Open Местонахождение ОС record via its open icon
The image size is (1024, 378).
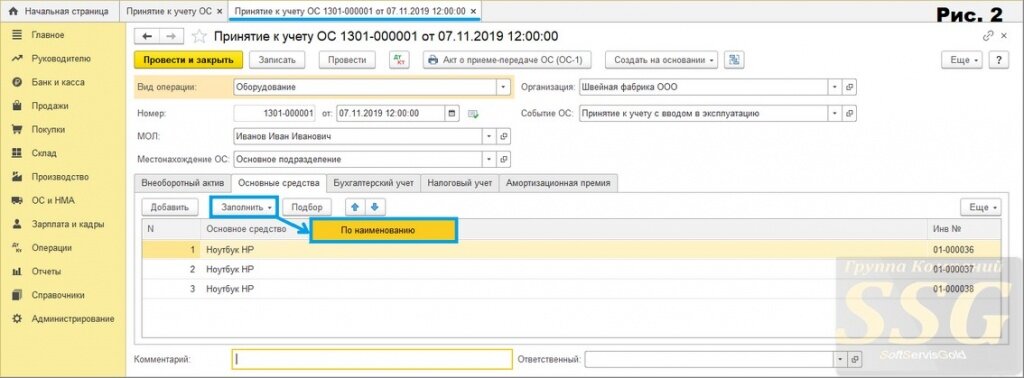(504, 159)
